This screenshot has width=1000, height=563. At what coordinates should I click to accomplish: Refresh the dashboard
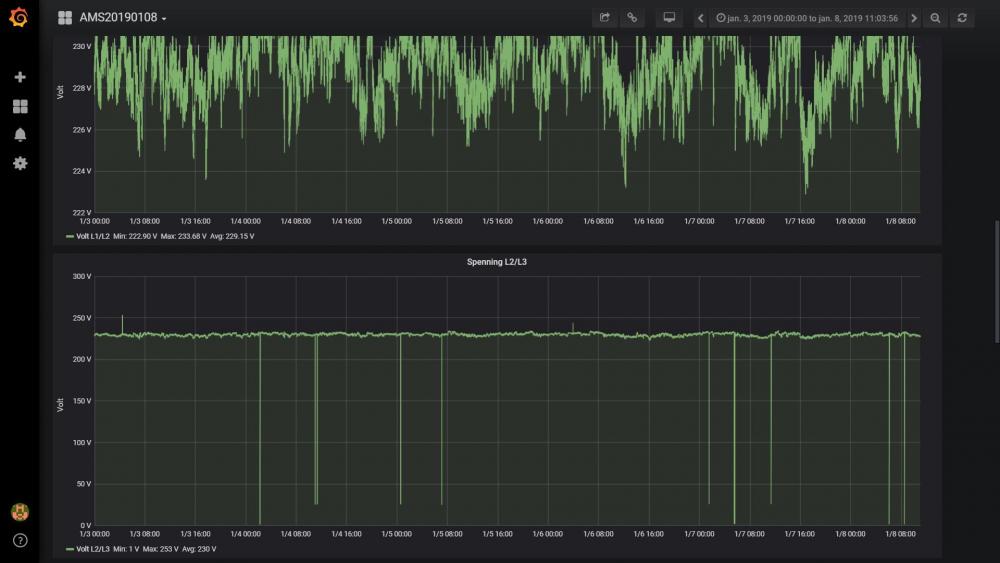click(x=962, y=18)
